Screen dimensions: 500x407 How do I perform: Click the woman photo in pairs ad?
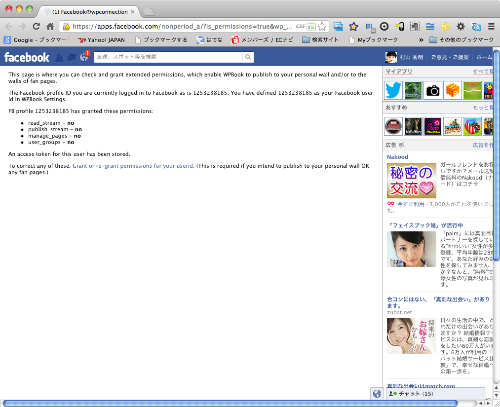click(411, 249)
